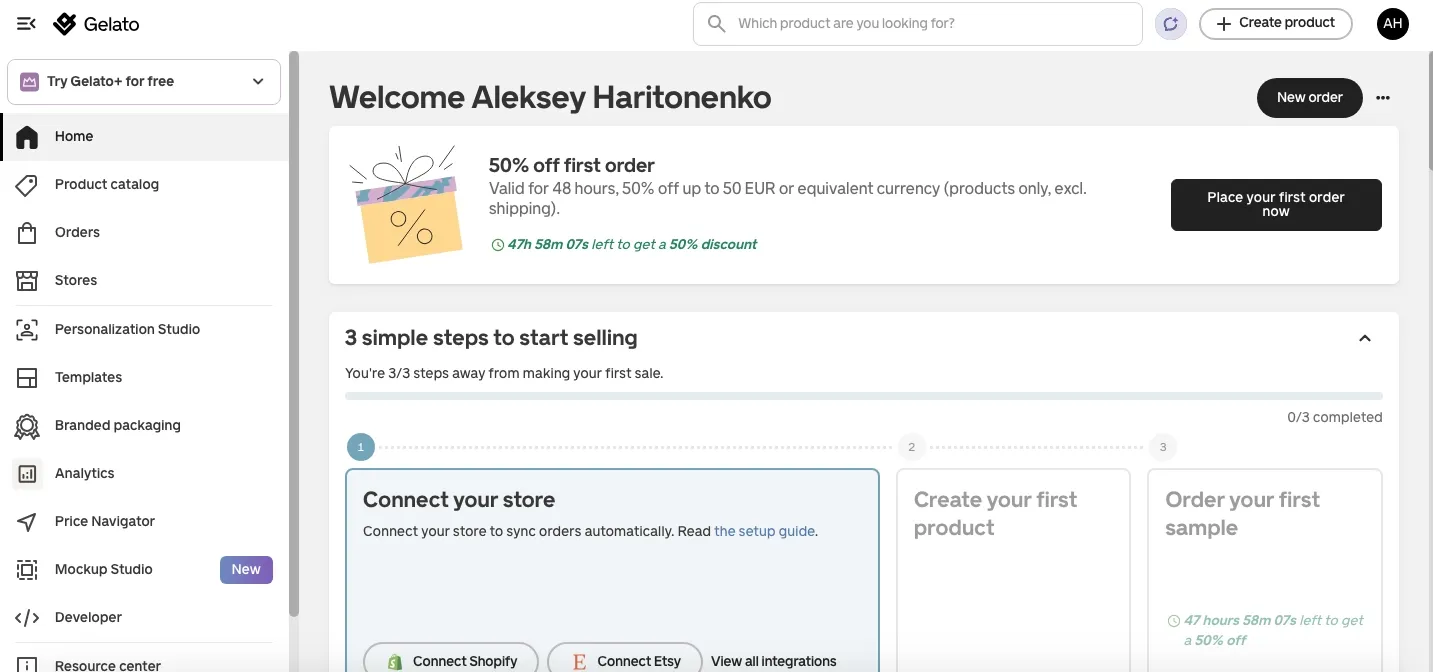Collapse the sidebar with the hamburger icon
Screen dimensions: 1433x672
(x=26, y=24)
